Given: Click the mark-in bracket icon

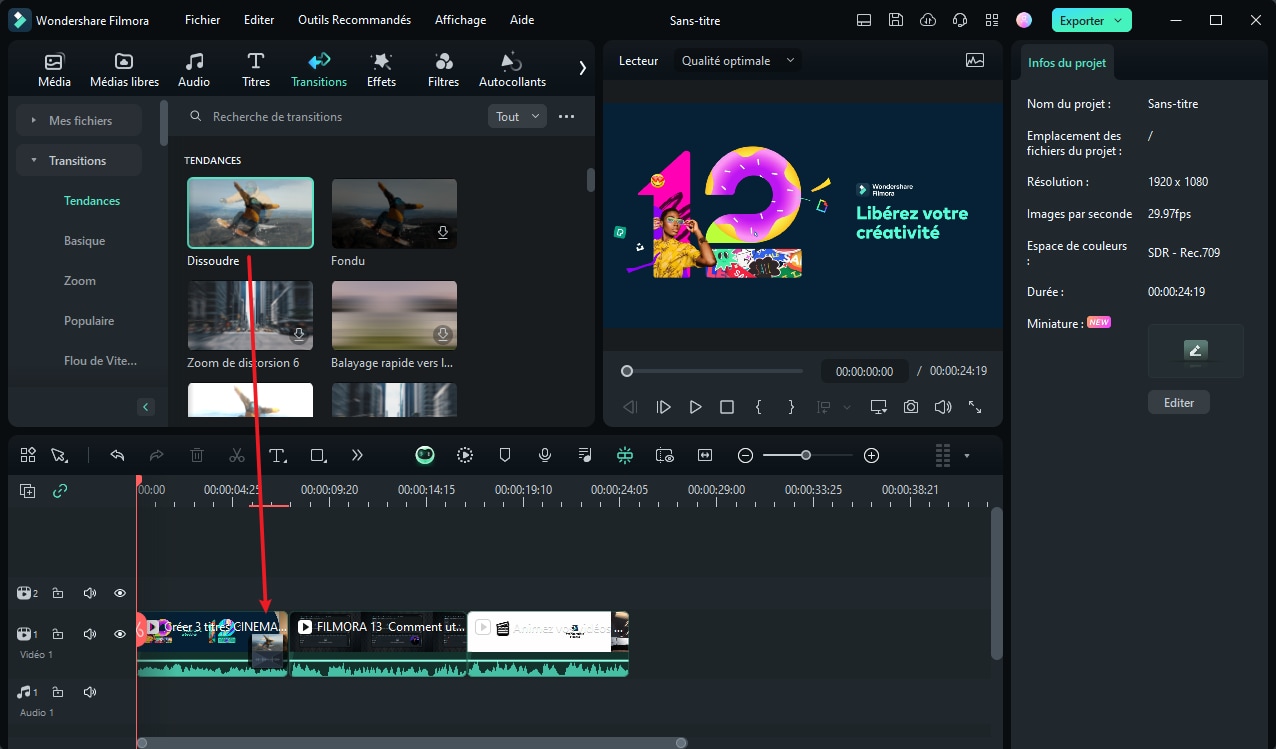Looking at the screenshot, I should tap(759, 407).
